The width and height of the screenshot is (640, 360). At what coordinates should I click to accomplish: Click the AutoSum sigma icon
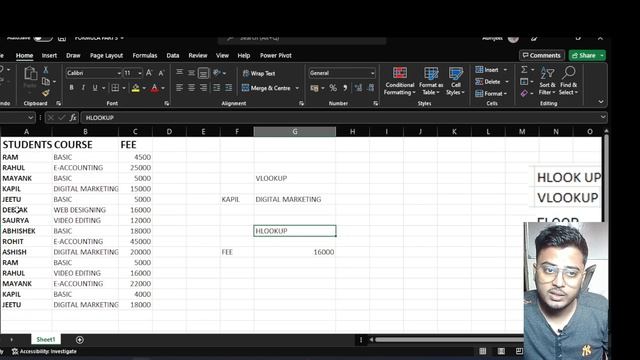[x=524, y=70]
